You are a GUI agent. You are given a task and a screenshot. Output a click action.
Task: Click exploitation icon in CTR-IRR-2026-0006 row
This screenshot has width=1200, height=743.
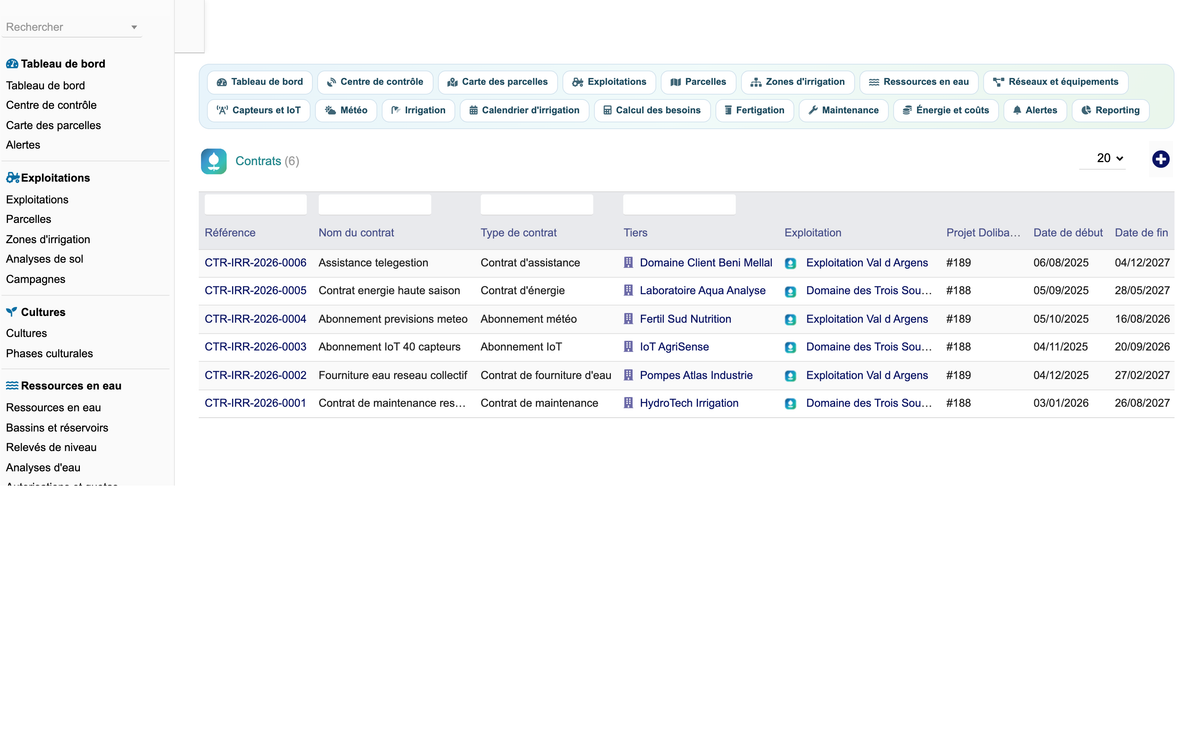click(791, 264)
